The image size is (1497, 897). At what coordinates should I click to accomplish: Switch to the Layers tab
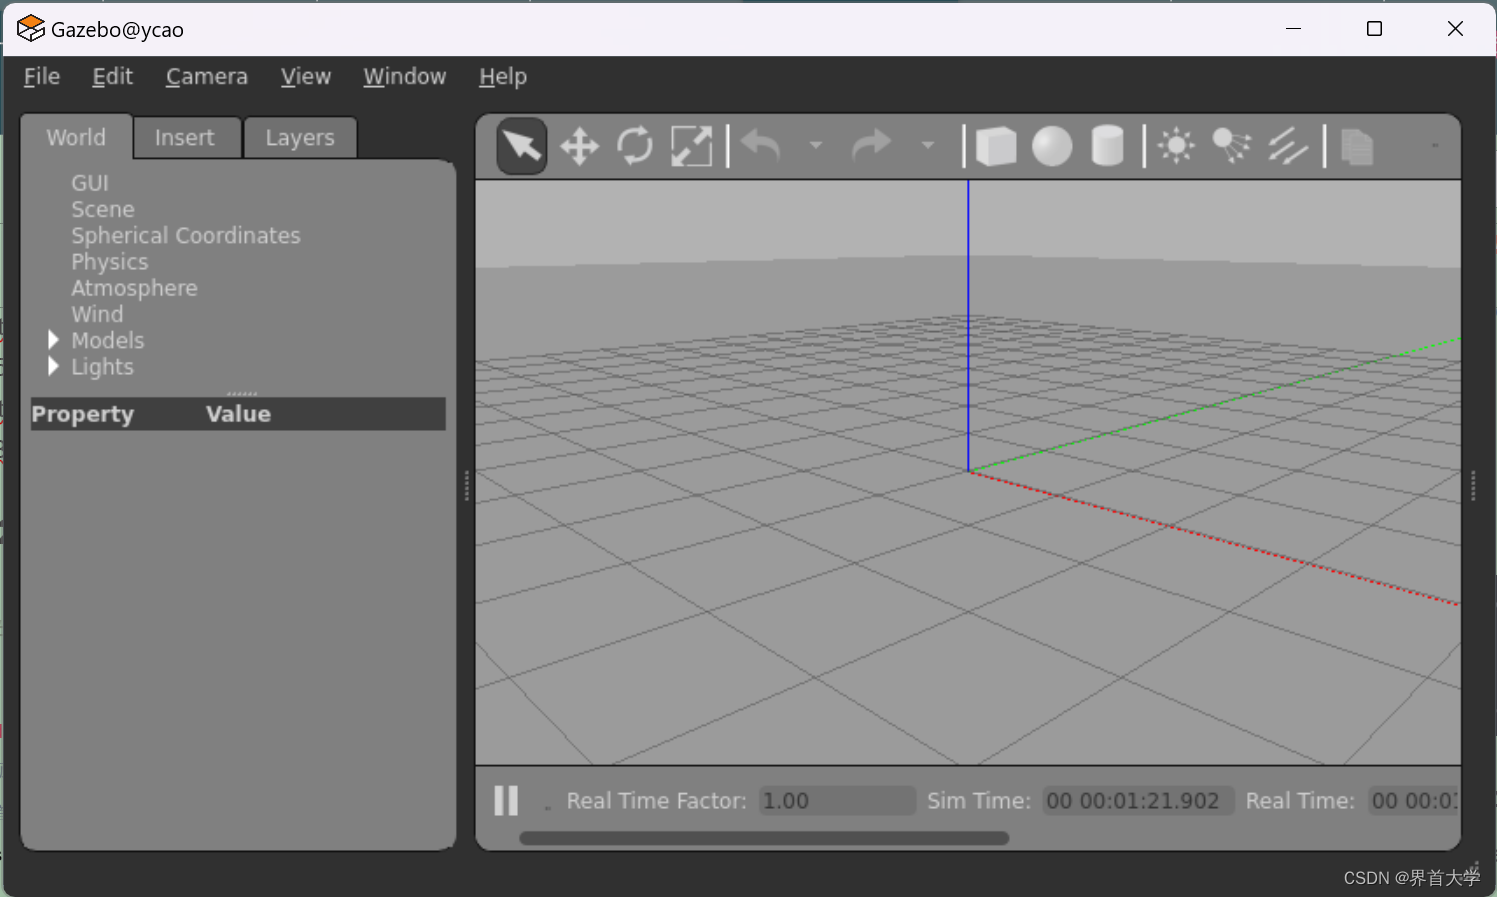(x=300, y=138)
